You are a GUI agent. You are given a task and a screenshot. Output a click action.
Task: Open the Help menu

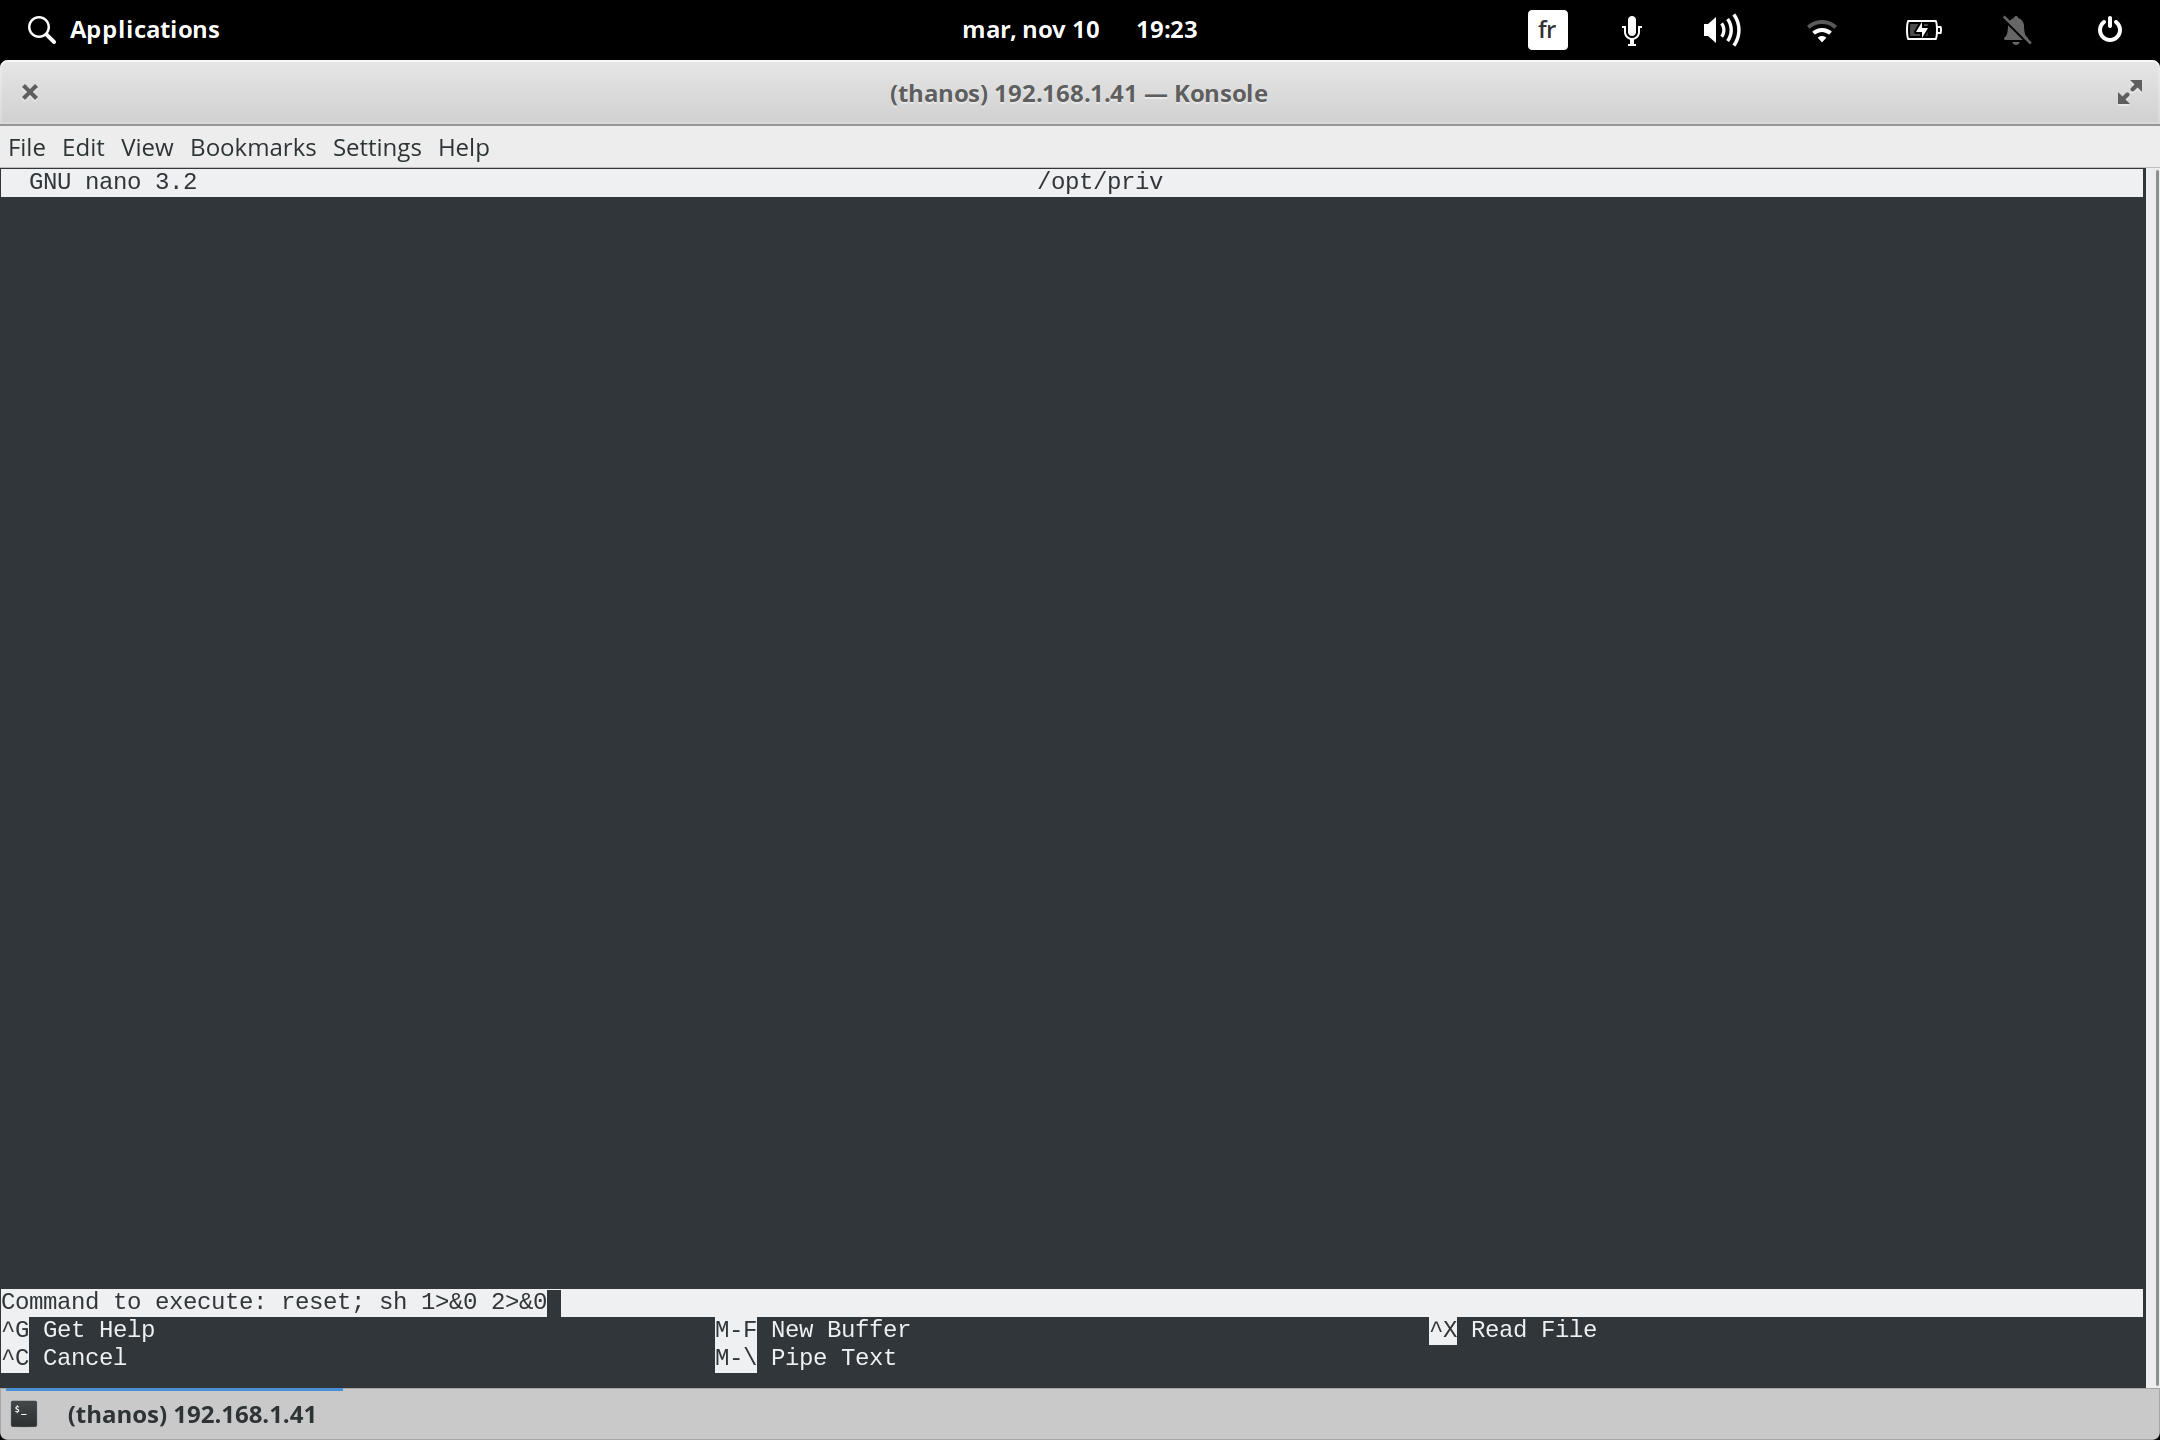462,147
